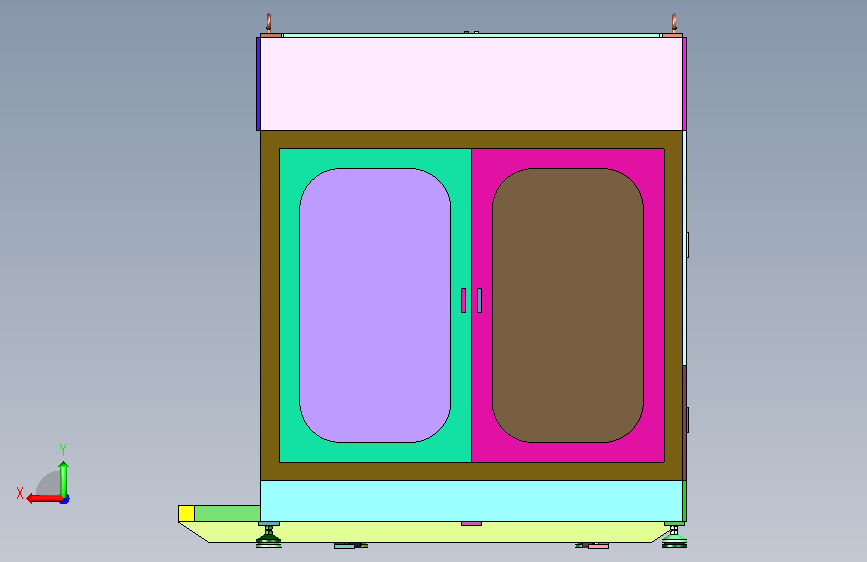Screen dimensions: 867x562
Task: Click the "Y" axis label
Action: 63,450
